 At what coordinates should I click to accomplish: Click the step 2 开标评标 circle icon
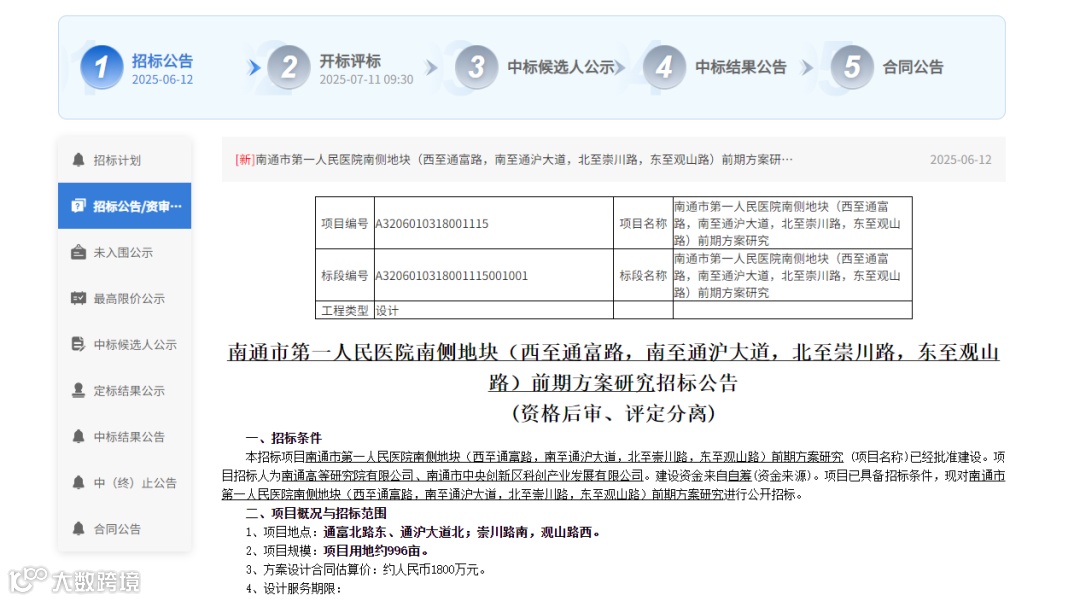click(x=288, y=67)
